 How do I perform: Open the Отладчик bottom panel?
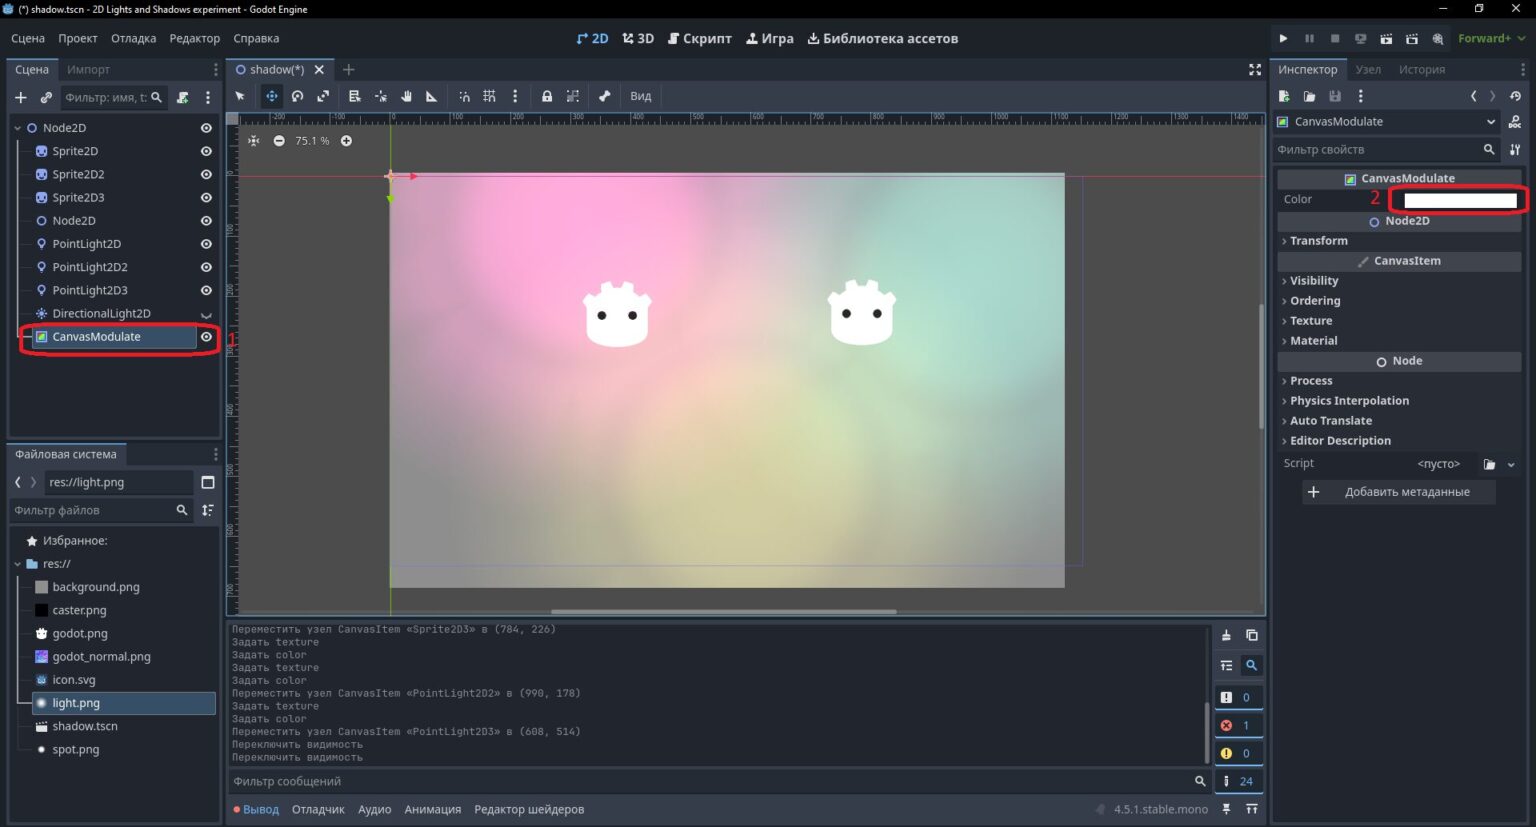pos(318,809)
